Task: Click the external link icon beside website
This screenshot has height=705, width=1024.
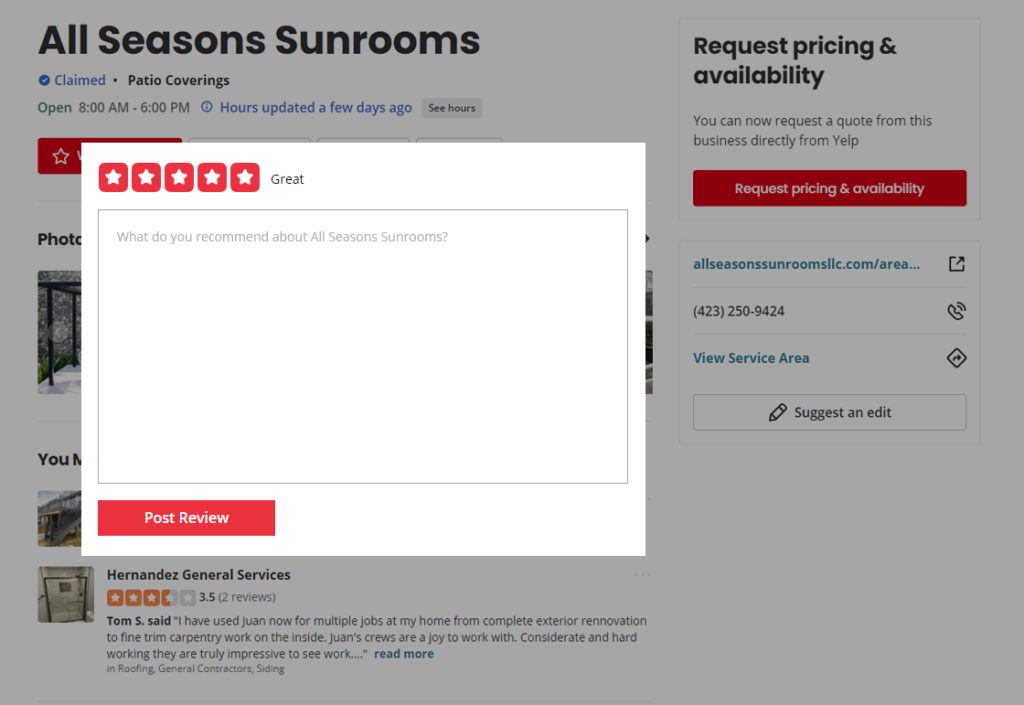Action: (957, 264)
